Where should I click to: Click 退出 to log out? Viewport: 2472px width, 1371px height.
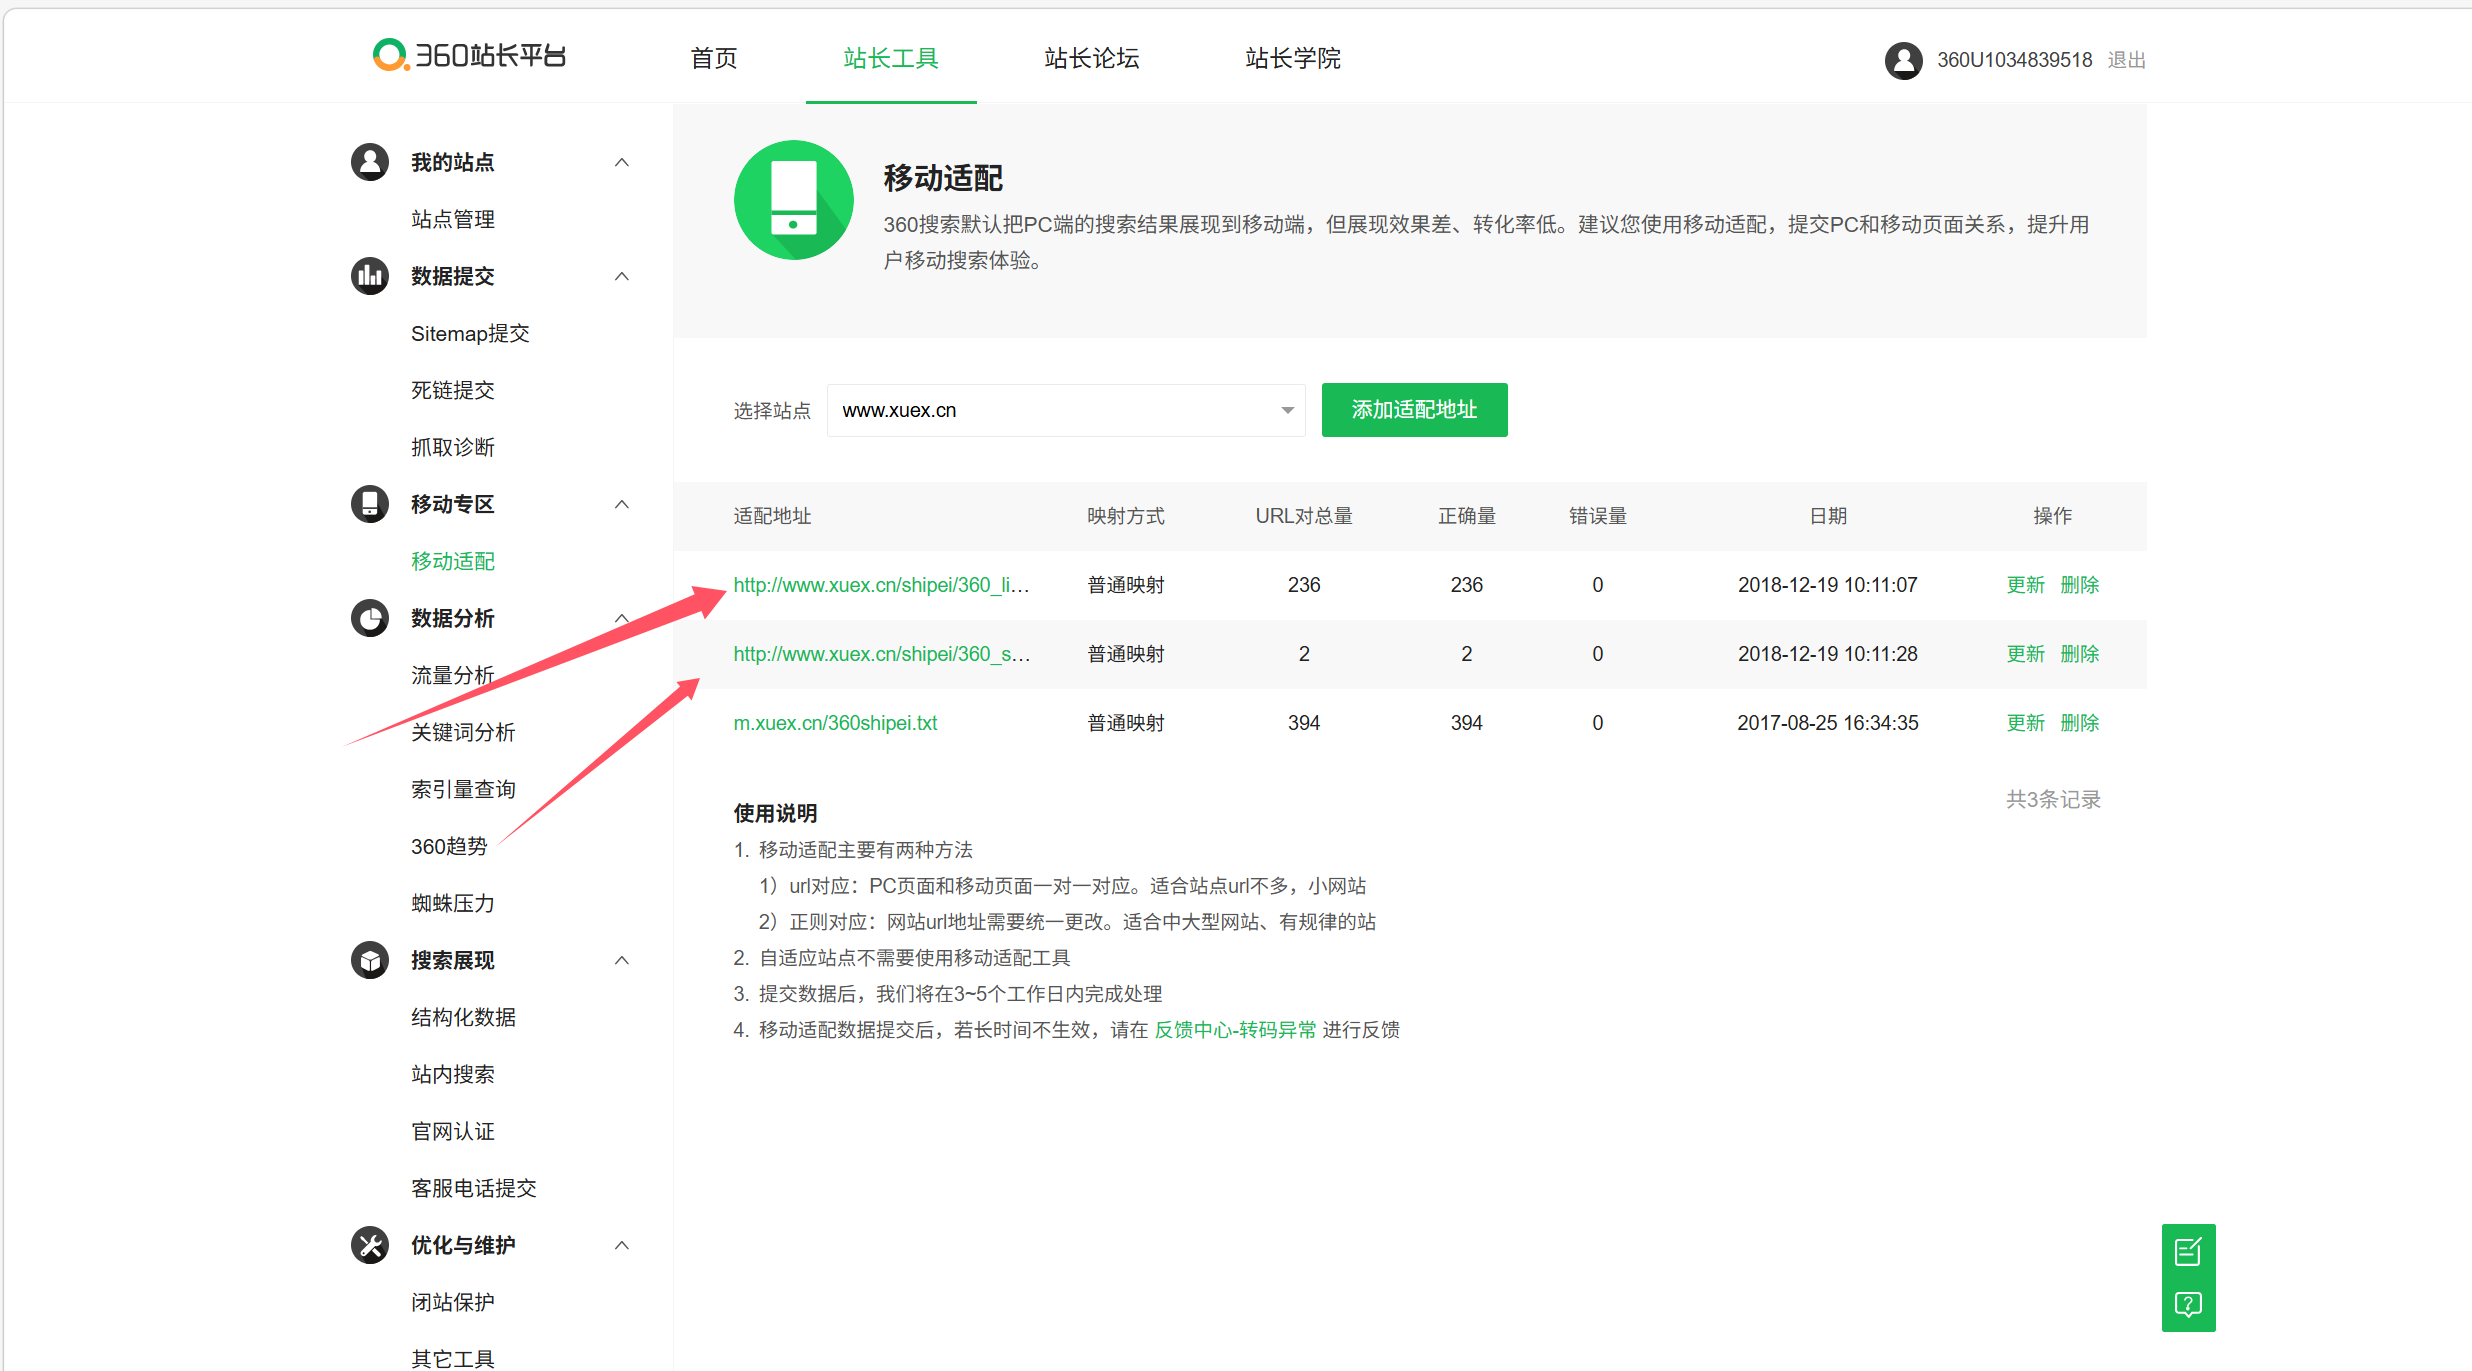click(x=2126, y=60)
